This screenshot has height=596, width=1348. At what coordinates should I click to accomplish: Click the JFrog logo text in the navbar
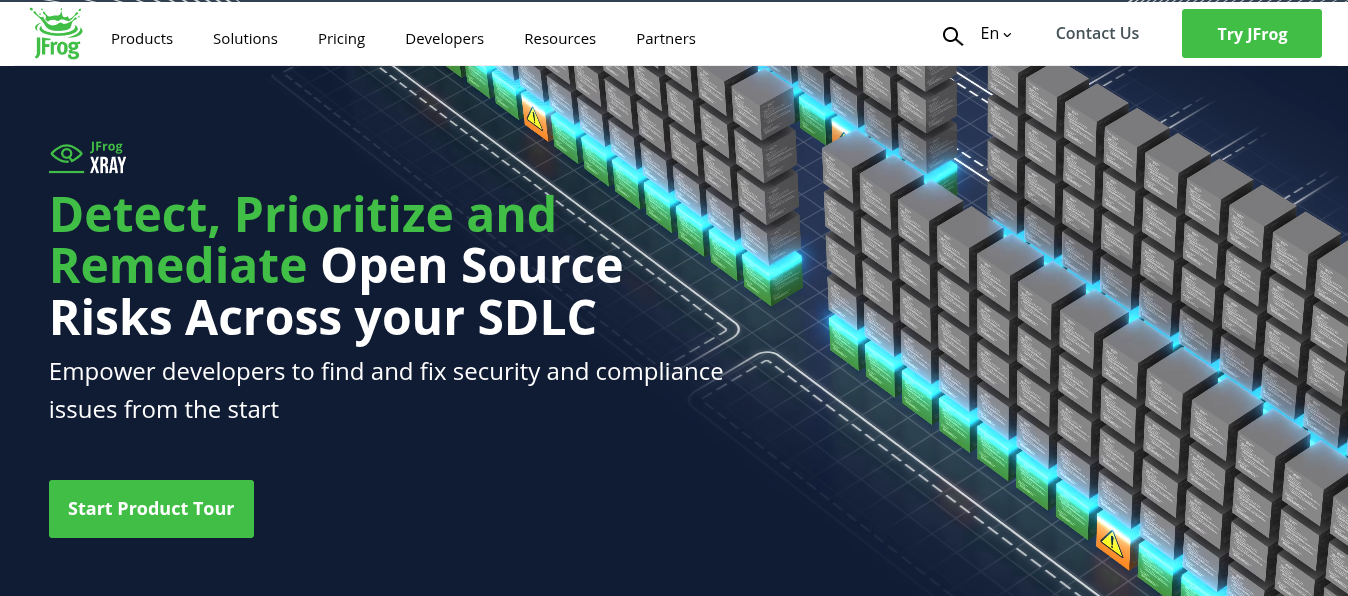click(56, 48)
